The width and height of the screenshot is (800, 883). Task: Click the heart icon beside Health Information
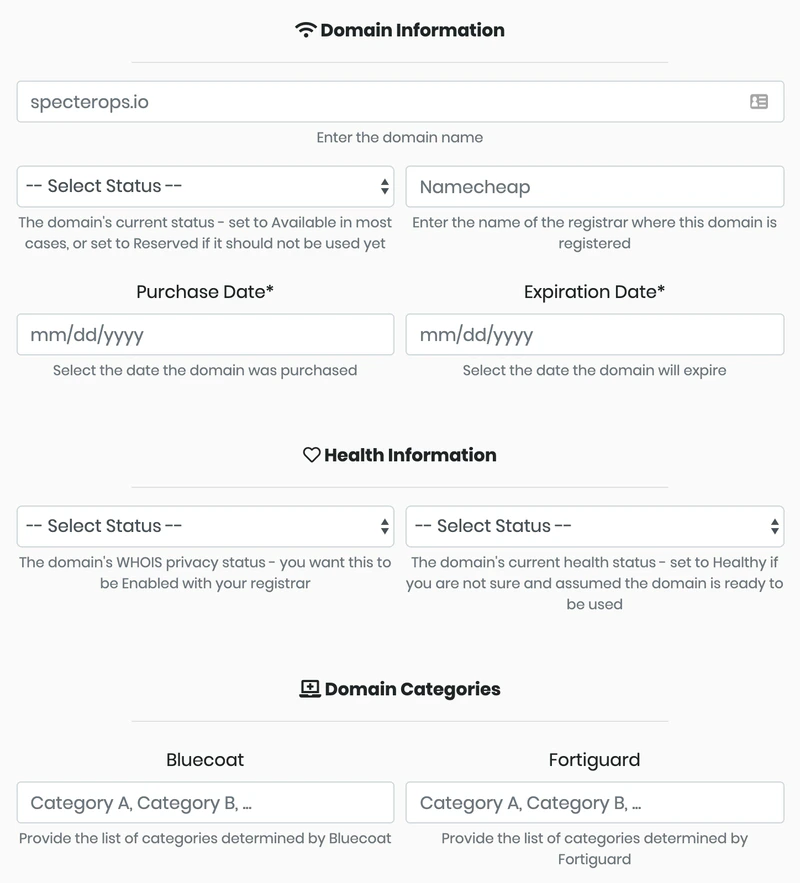click(311, 455)
